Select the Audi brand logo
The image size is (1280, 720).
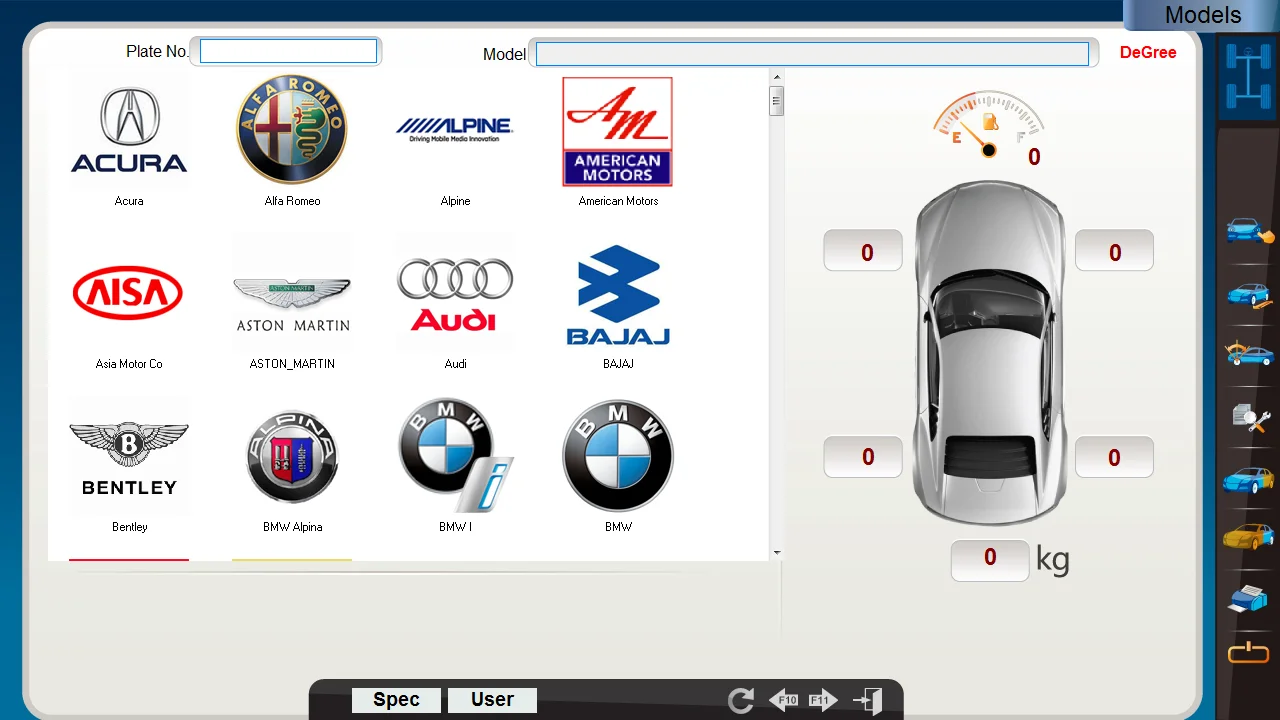[455, 292]
